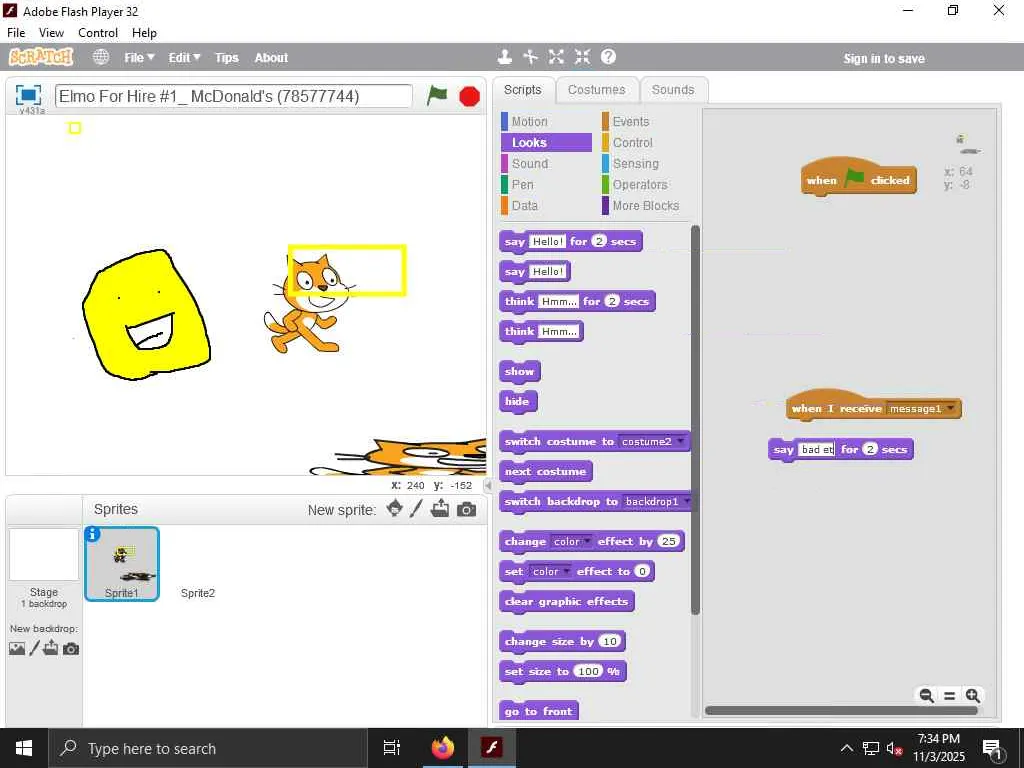Switch to the Sounds tab

coord(673,90)
